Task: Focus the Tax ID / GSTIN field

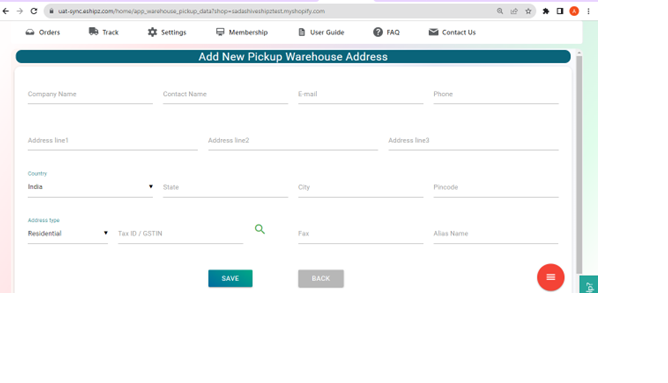Action: 180,234
